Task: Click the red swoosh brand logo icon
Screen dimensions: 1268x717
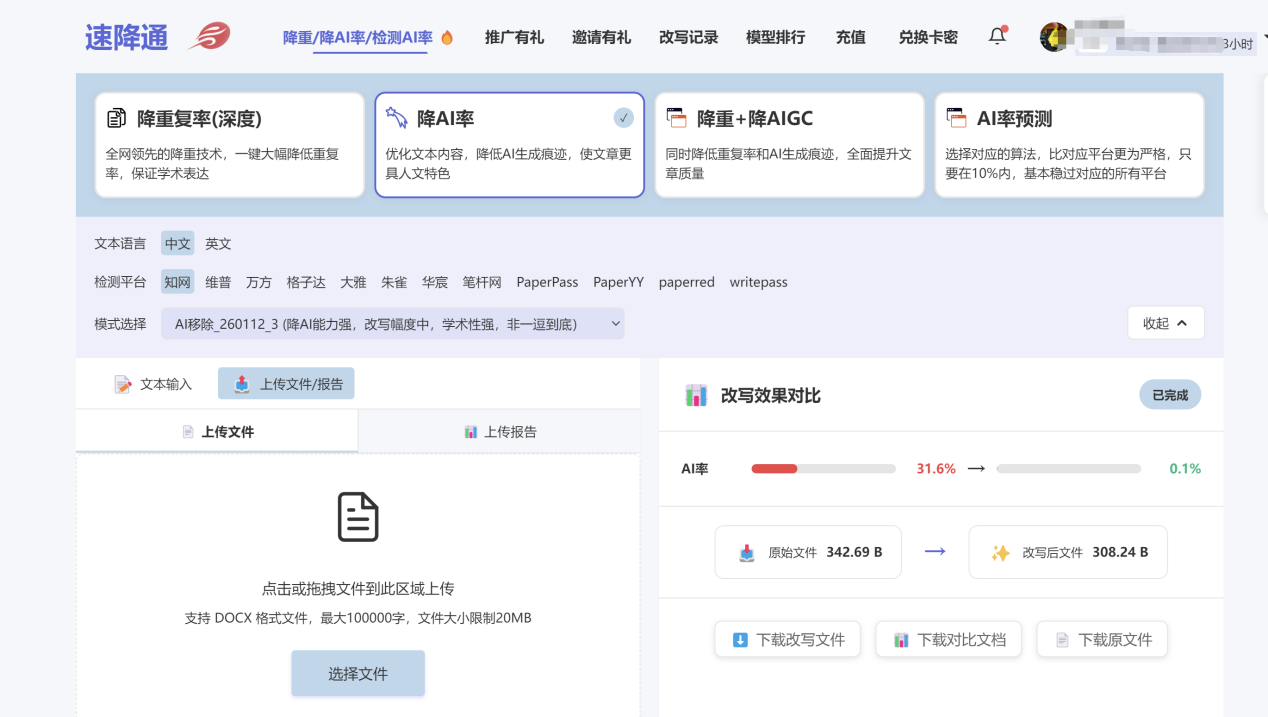Action: (209, 37)
